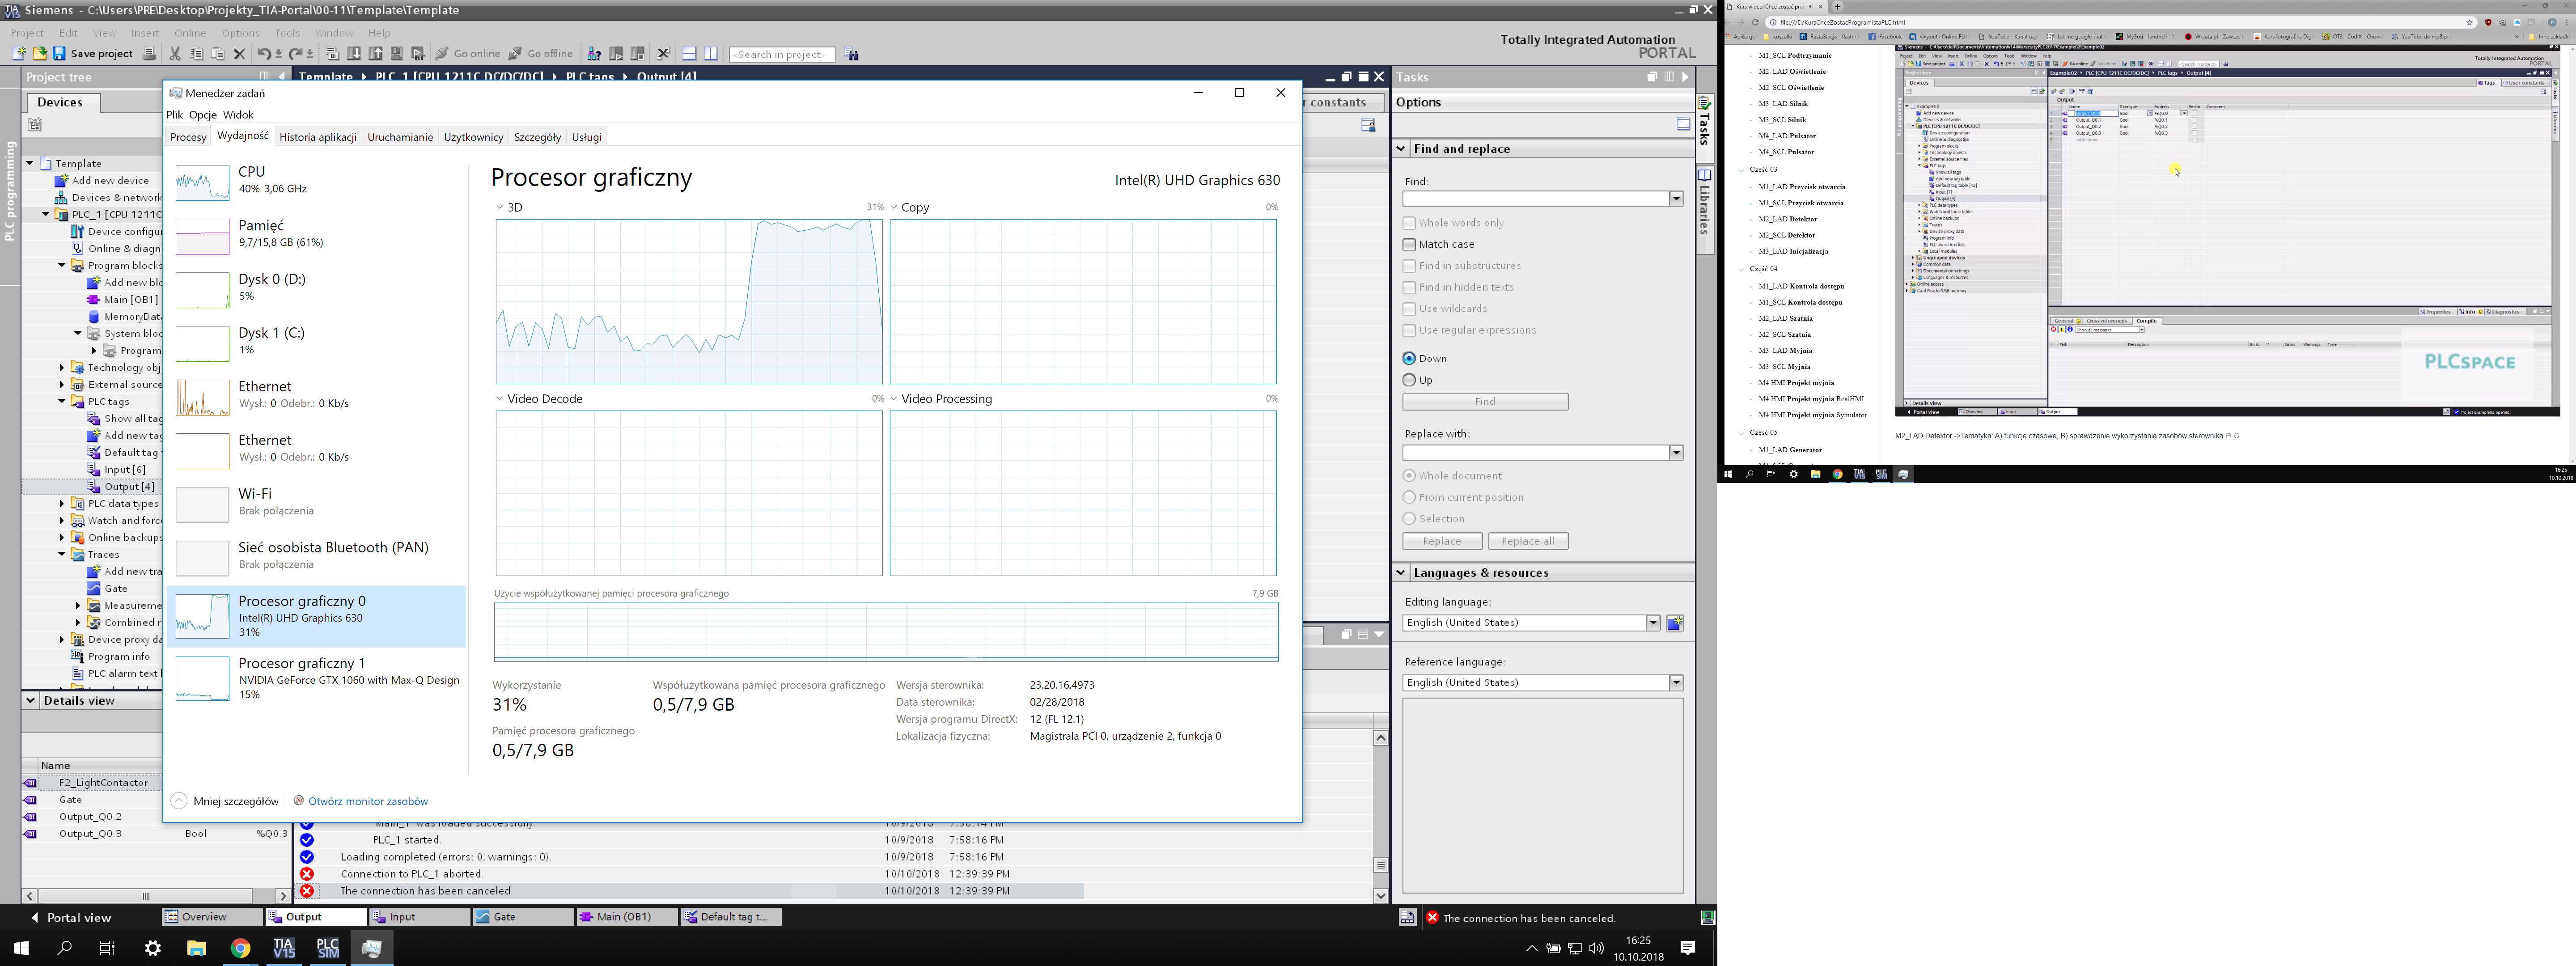
Task: Click the Replace all button
Action: (x=1528, y=542)
